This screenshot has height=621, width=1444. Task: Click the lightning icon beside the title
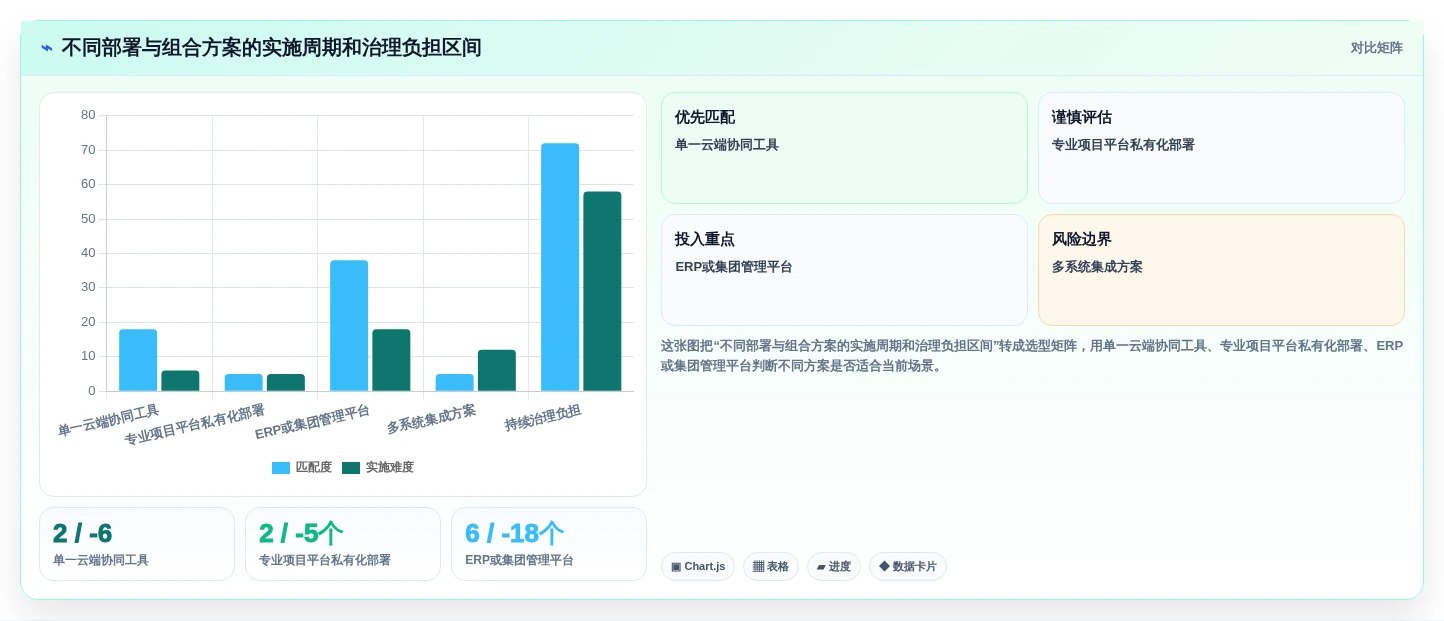point(47,48)
